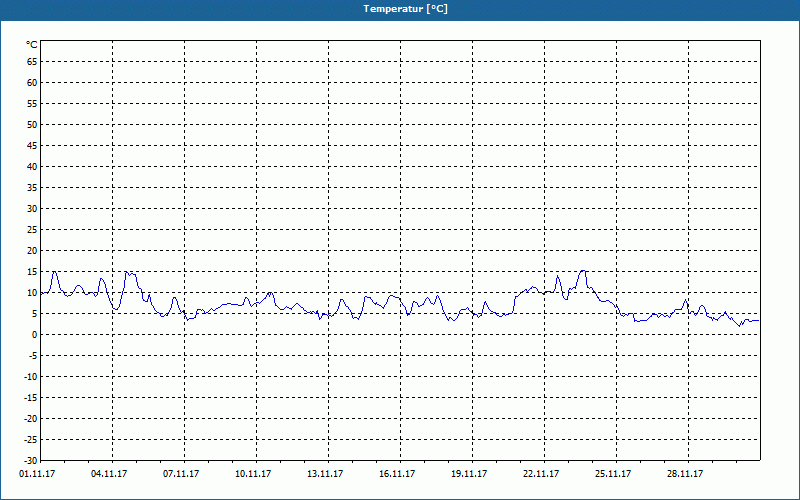The height and width of the screenshot is (500, 800).
Task: Click the 20 value on the temperature axis
Action: click(x=32, y=251)
